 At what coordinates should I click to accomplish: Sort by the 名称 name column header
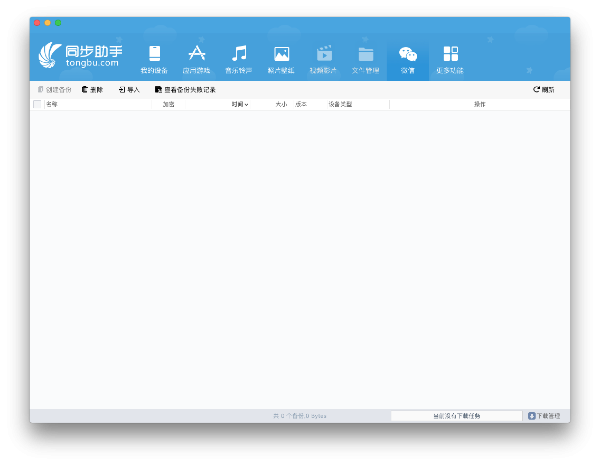click(x=52, y=104)
